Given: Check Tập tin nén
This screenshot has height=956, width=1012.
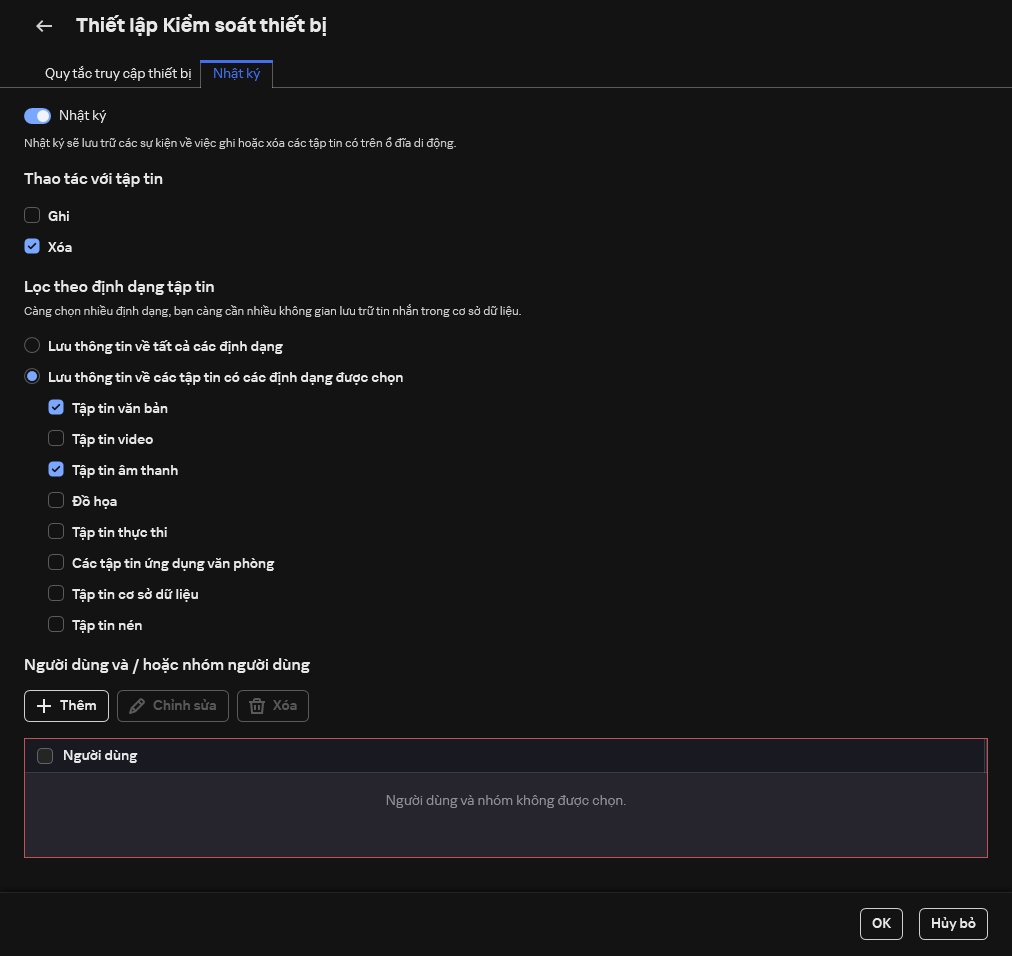Looking at the screenshot, I should 56,625.
